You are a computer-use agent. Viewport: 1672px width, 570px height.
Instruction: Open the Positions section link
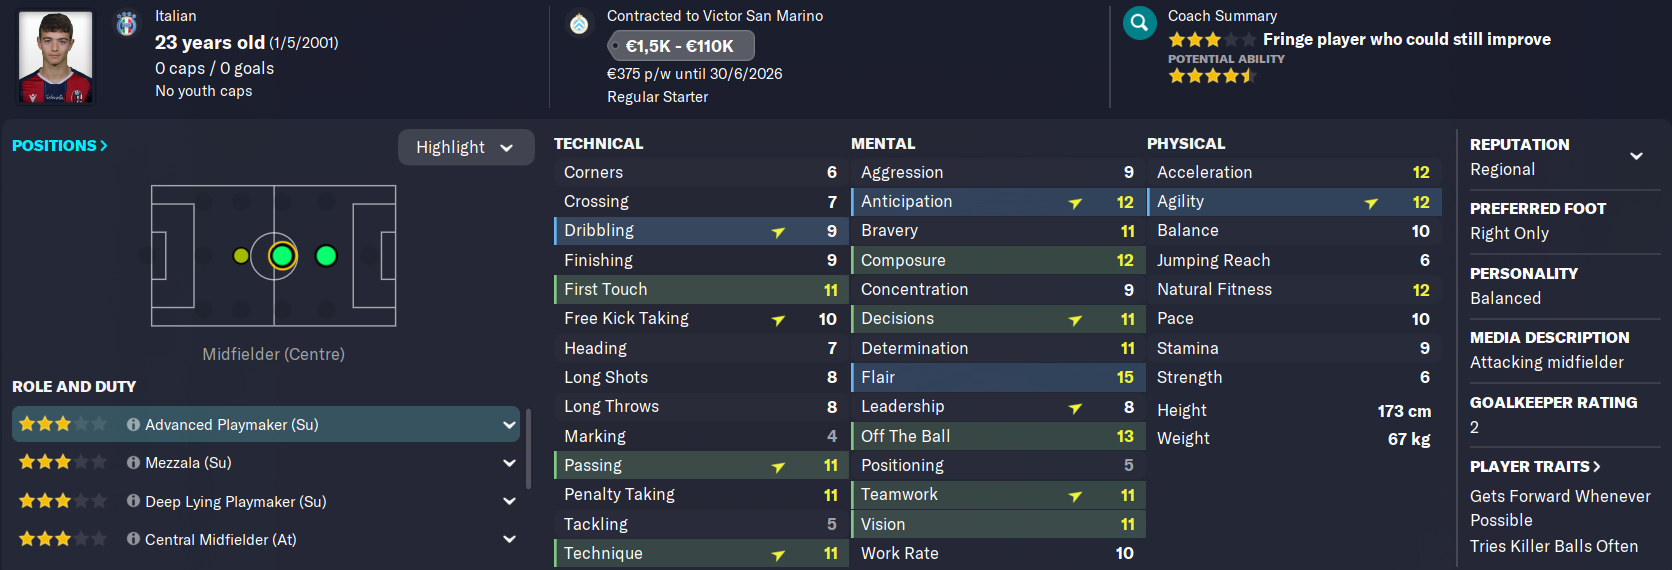point(59,145)
